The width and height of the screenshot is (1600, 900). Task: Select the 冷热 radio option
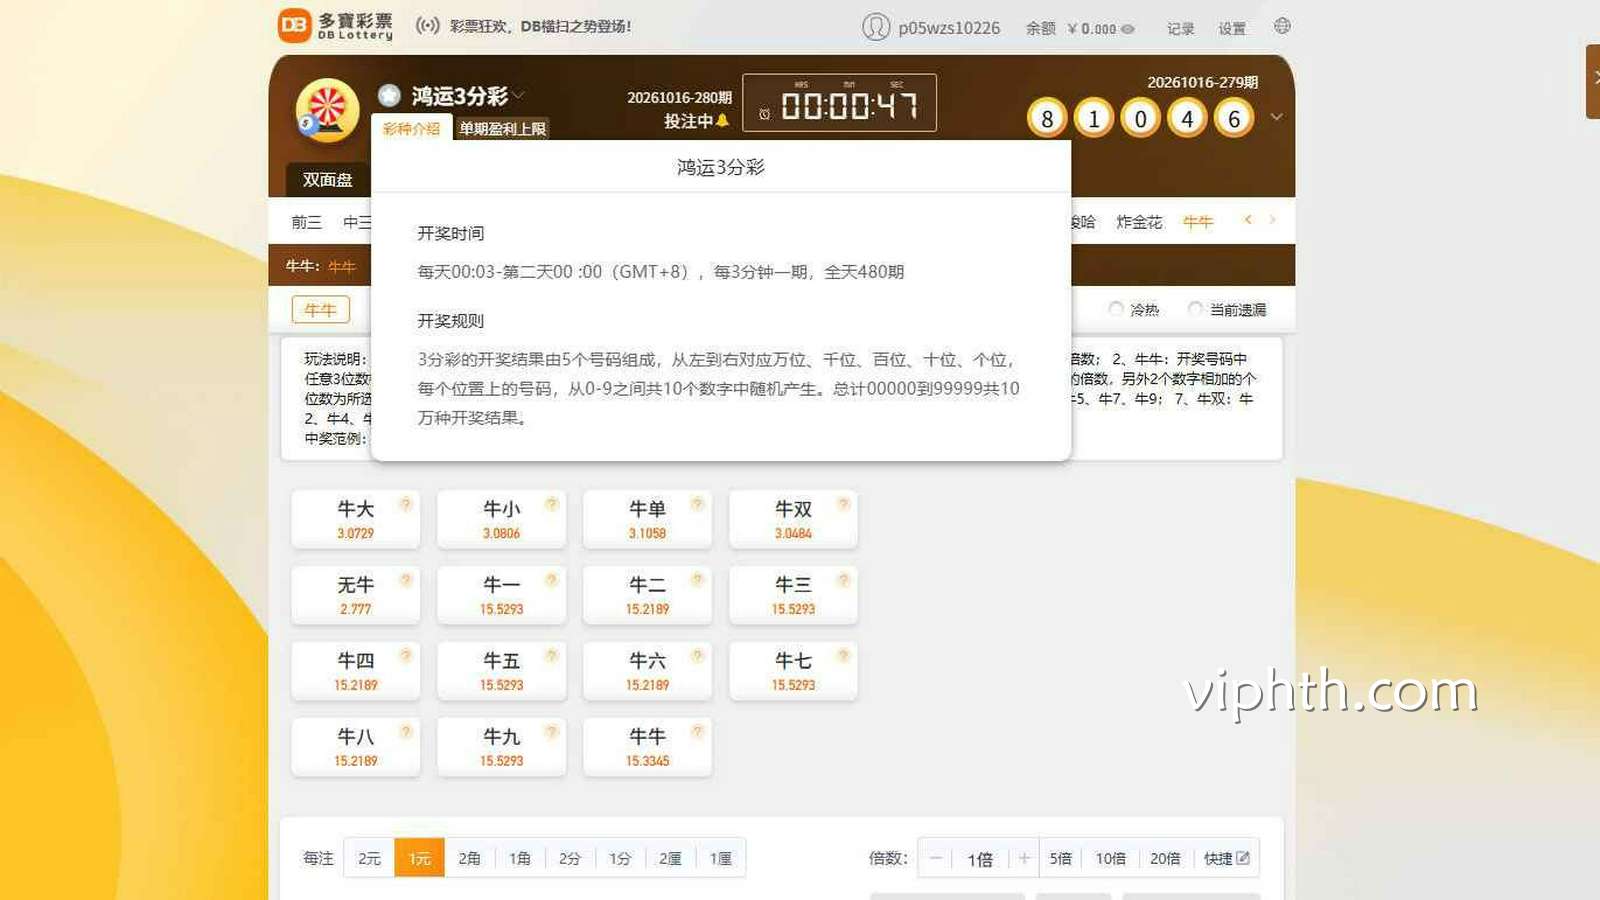click(1116, 310)
